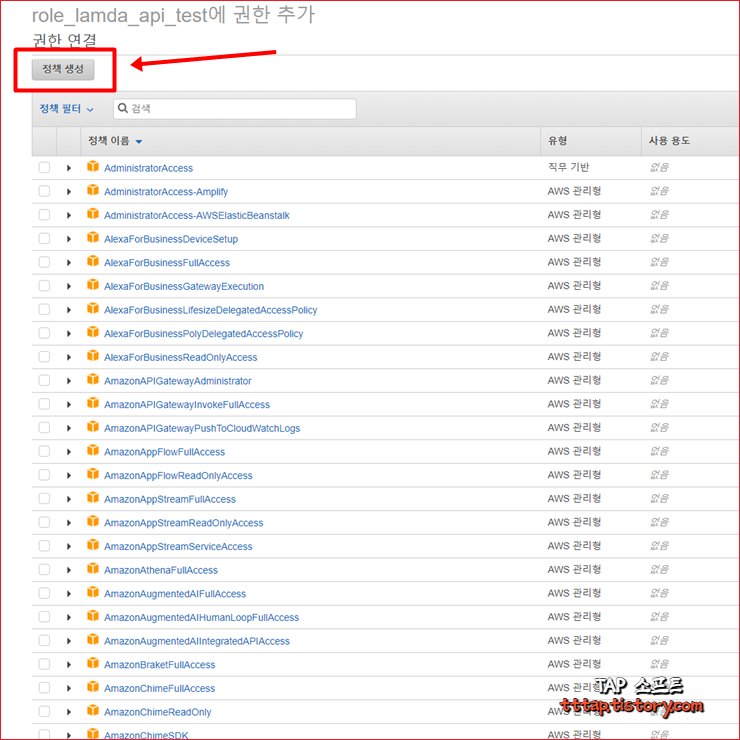The height and width of the screenshot is (740, 740).
Task: Expand the AdministratorAccess row details
Action: click(x=69, y=168)
